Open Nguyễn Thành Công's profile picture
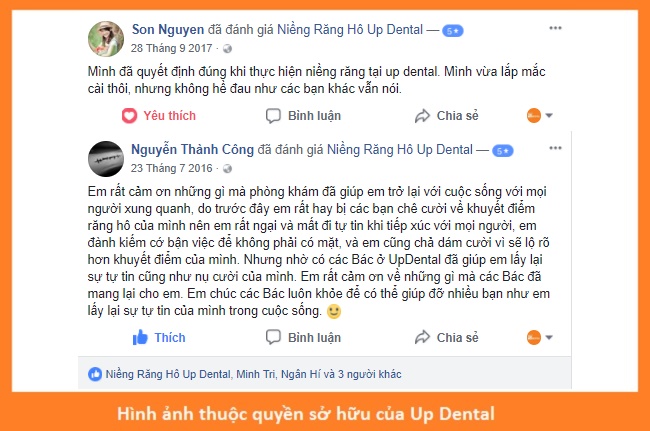 point(106,159)
